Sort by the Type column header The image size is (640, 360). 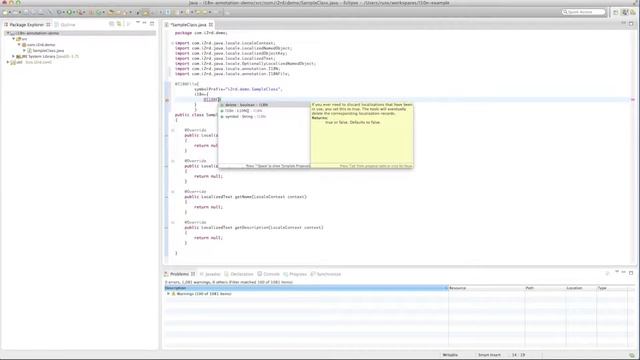(611, 288)
